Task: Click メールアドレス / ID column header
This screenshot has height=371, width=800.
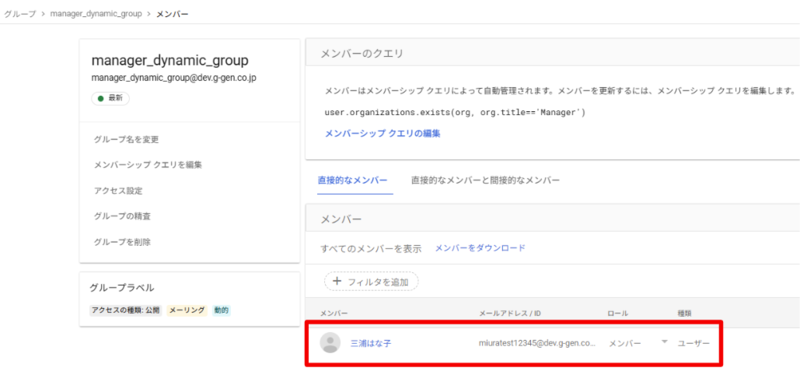Action: 510,313
